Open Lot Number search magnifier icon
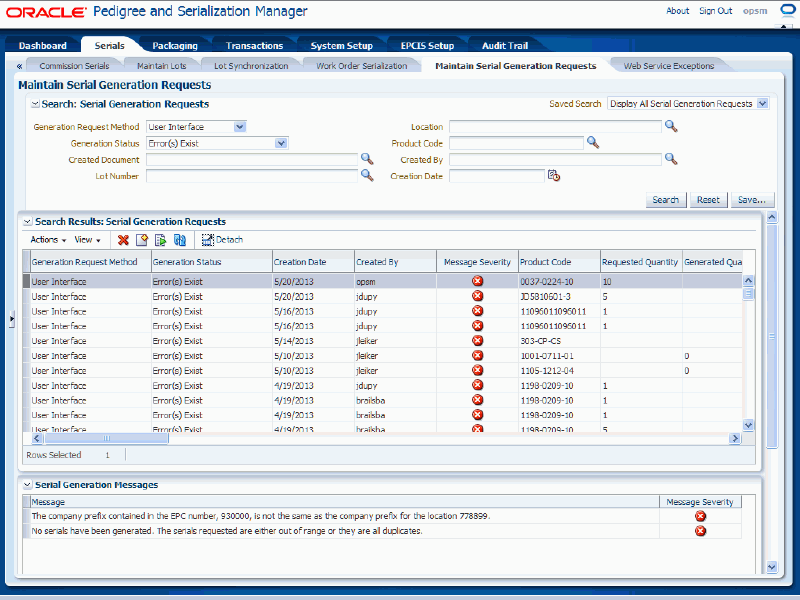Viewport: 800px width, 600px height. pyautogui.click(x=367, y=176)
